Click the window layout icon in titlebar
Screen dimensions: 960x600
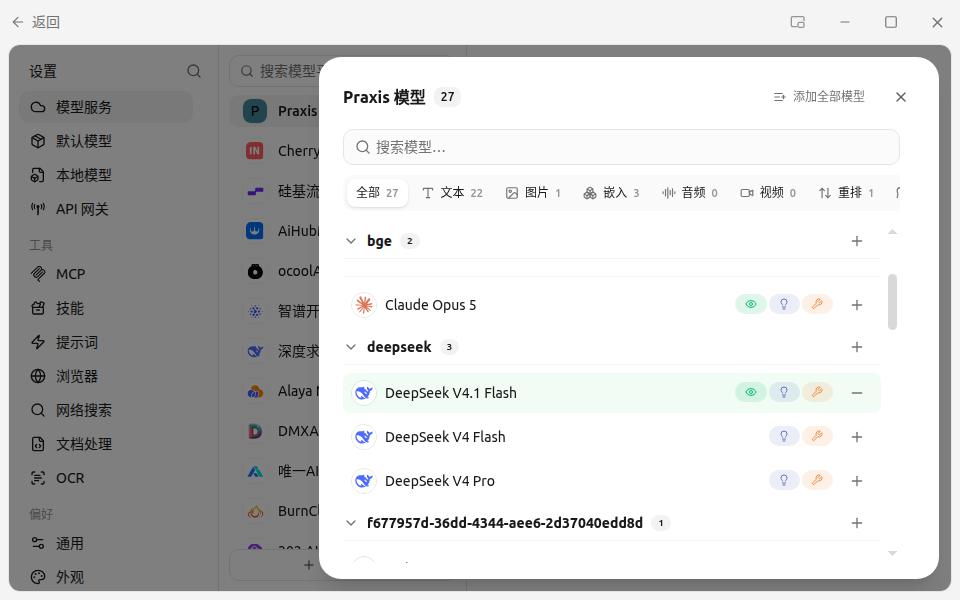pyautogui.click(x=797, y=23)
